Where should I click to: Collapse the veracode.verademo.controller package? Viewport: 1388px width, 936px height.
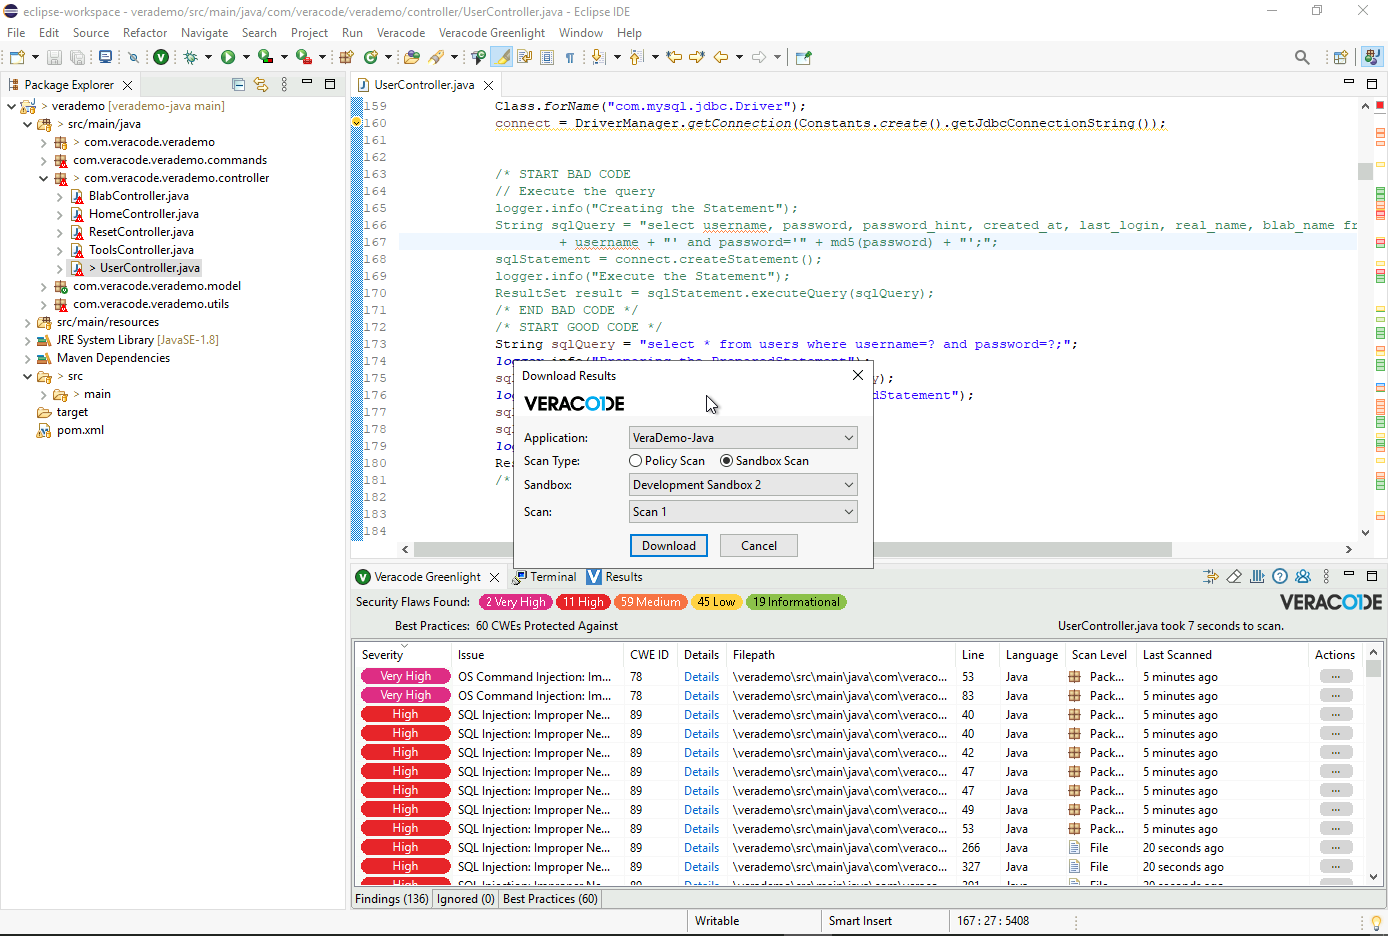[43, 178]
